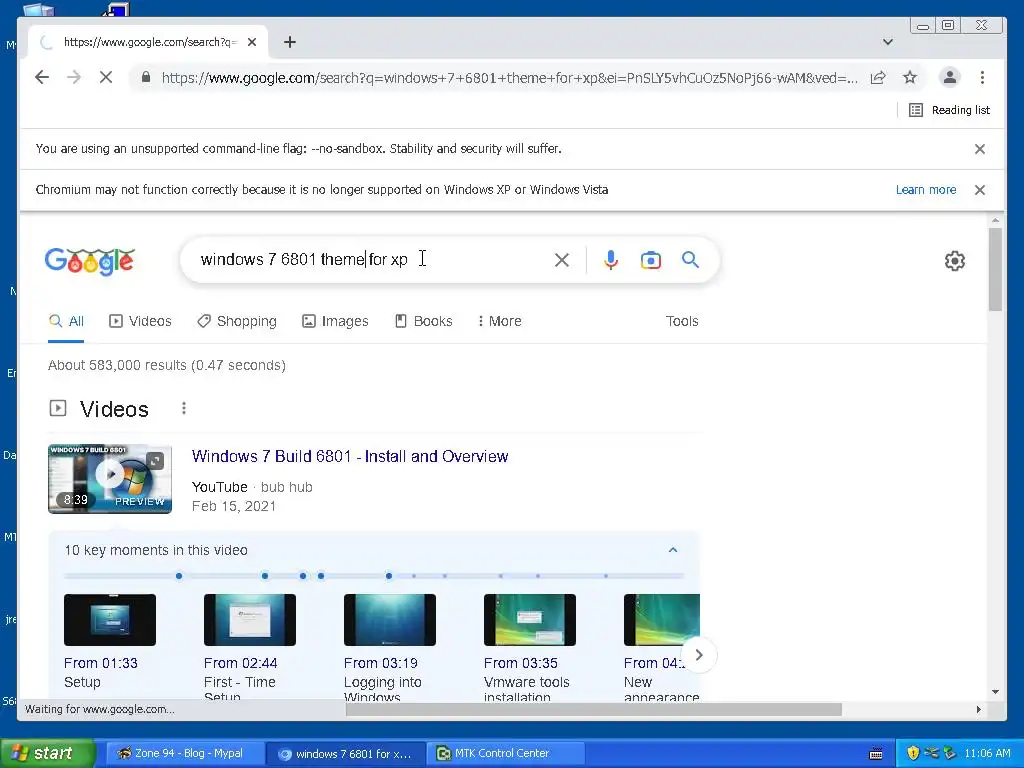Click the horizontal scrollbar right arrow

pyautogui.click(x=978, y=709)
